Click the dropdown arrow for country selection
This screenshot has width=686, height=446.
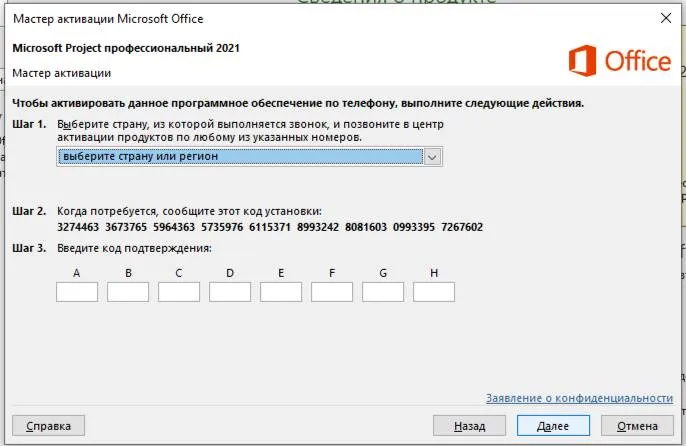coord(432,157)
